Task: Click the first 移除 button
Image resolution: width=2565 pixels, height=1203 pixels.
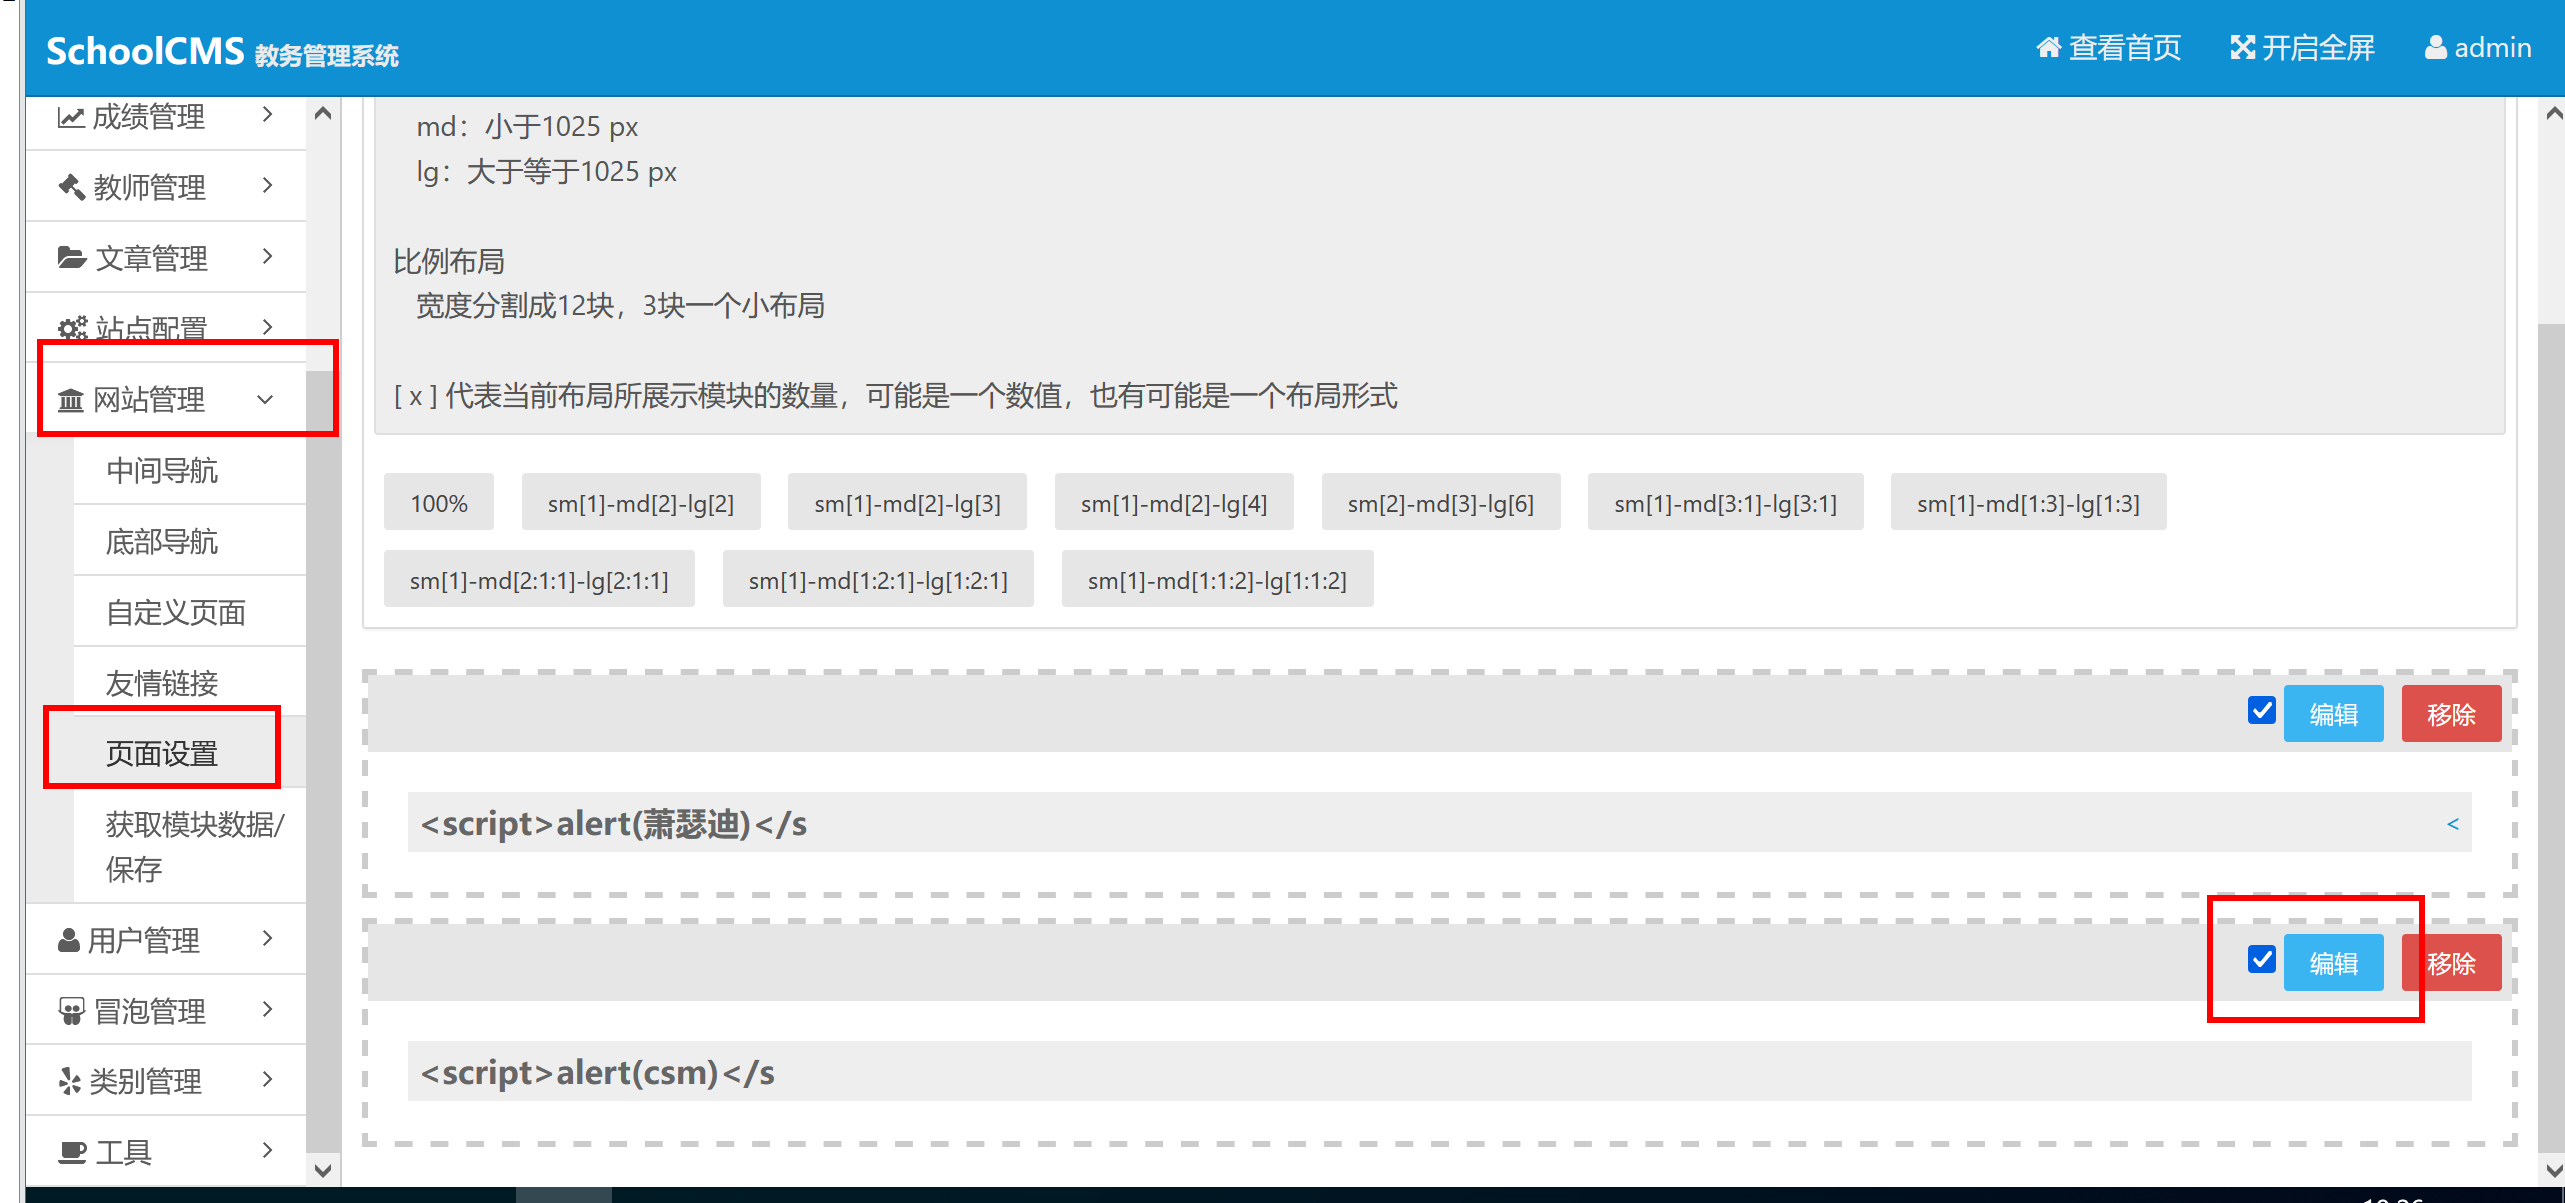Action: click(x=2450, y=713)
